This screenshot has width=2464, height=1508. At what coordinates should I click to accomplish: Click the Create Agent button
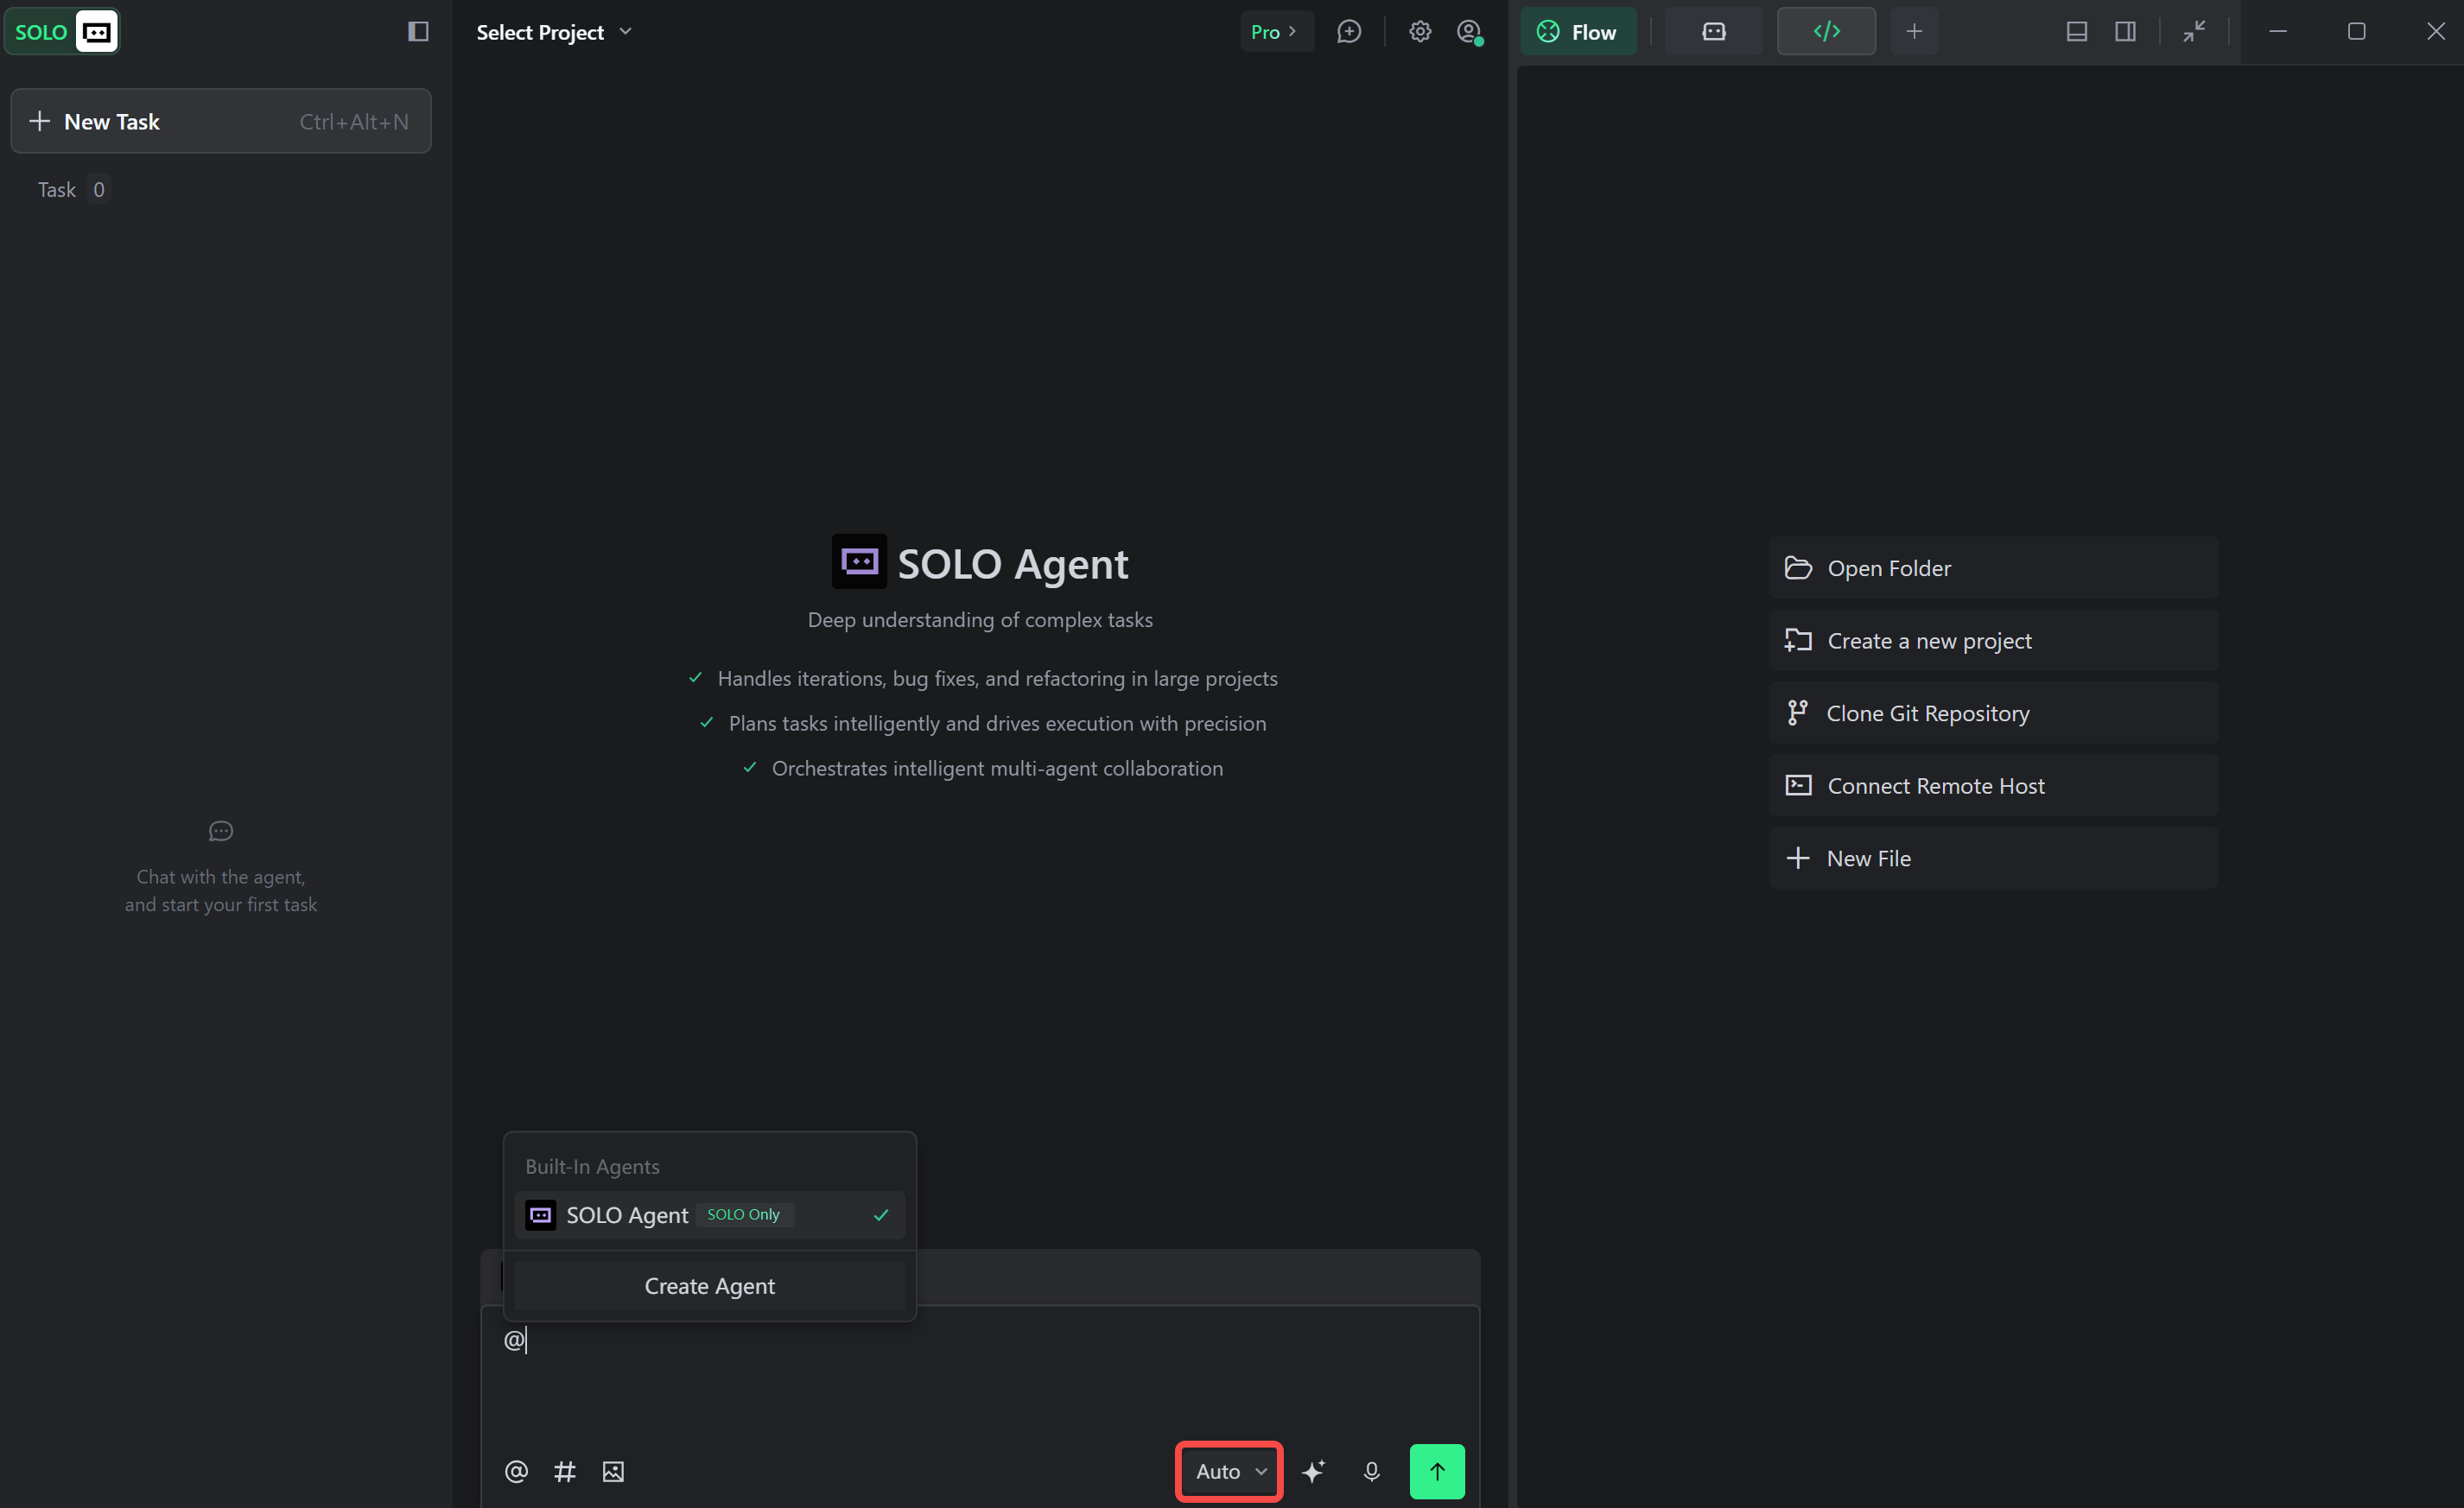point(709,1286)
